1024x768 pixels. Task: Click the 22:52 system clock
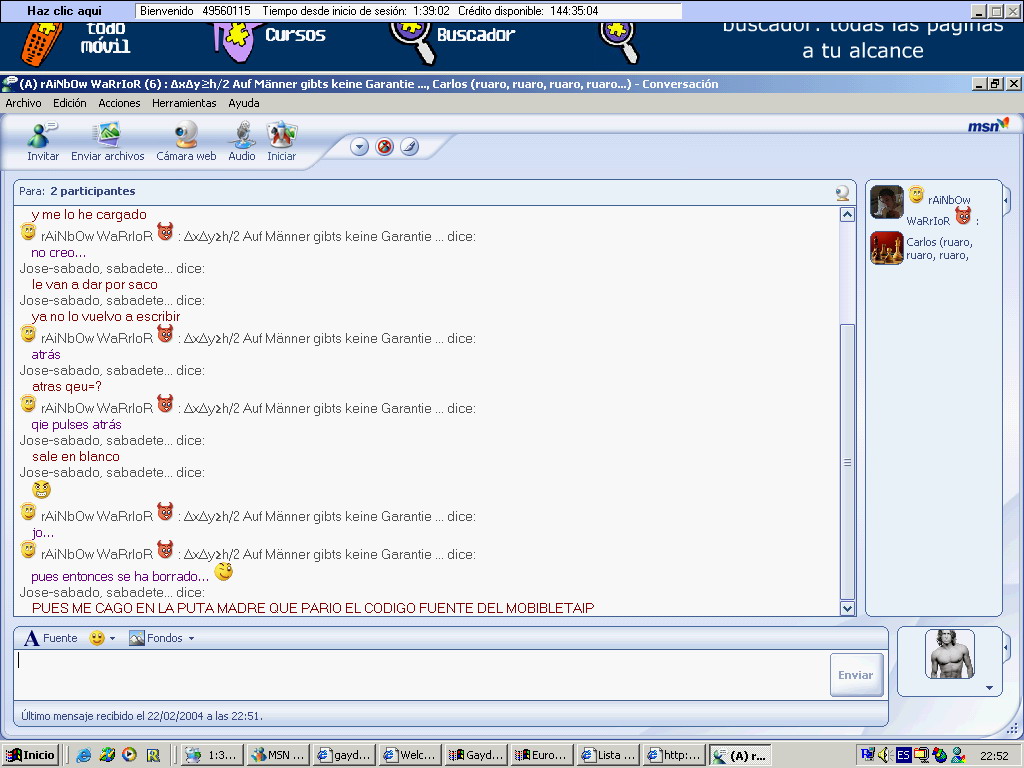[x=994, y=756]
